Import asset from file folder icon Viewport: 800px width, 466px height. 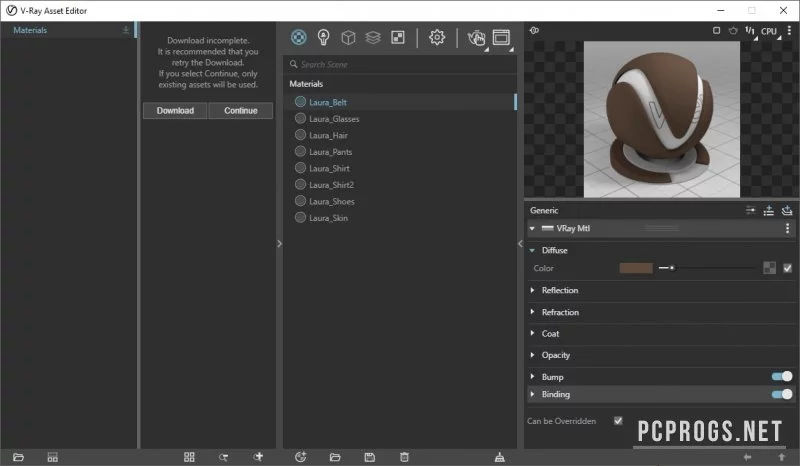[335, 457]
